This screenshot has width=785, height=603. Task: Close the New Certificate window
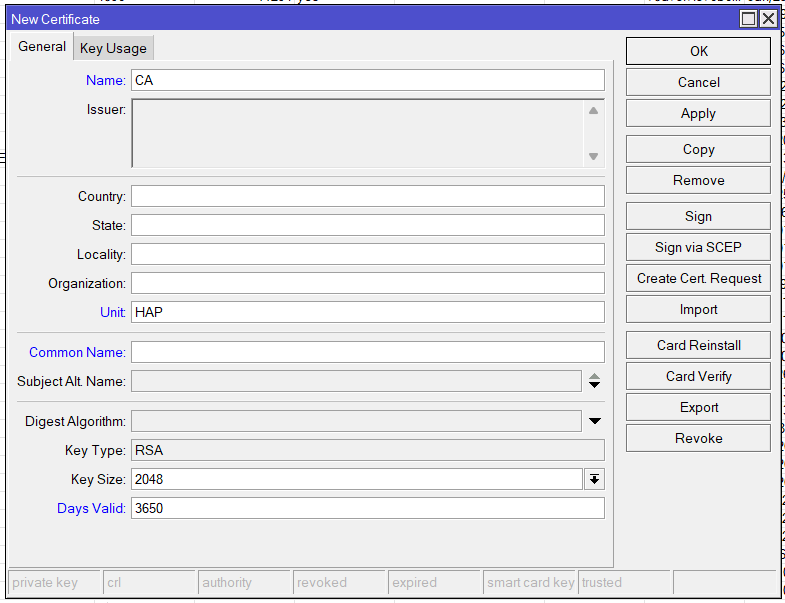[x=768, y=19]
